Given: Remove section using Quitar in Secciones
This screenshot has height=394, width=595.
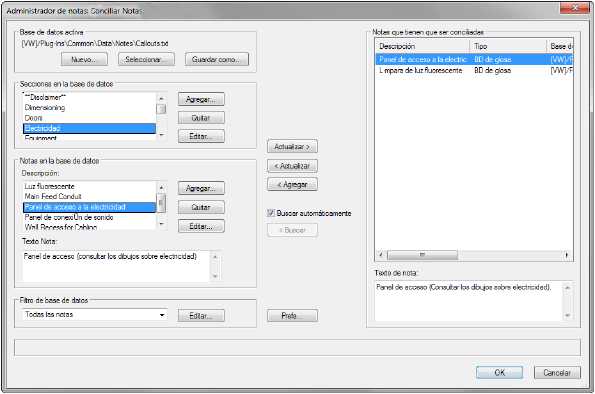Looking at the screenshot, I should (201, 118).
